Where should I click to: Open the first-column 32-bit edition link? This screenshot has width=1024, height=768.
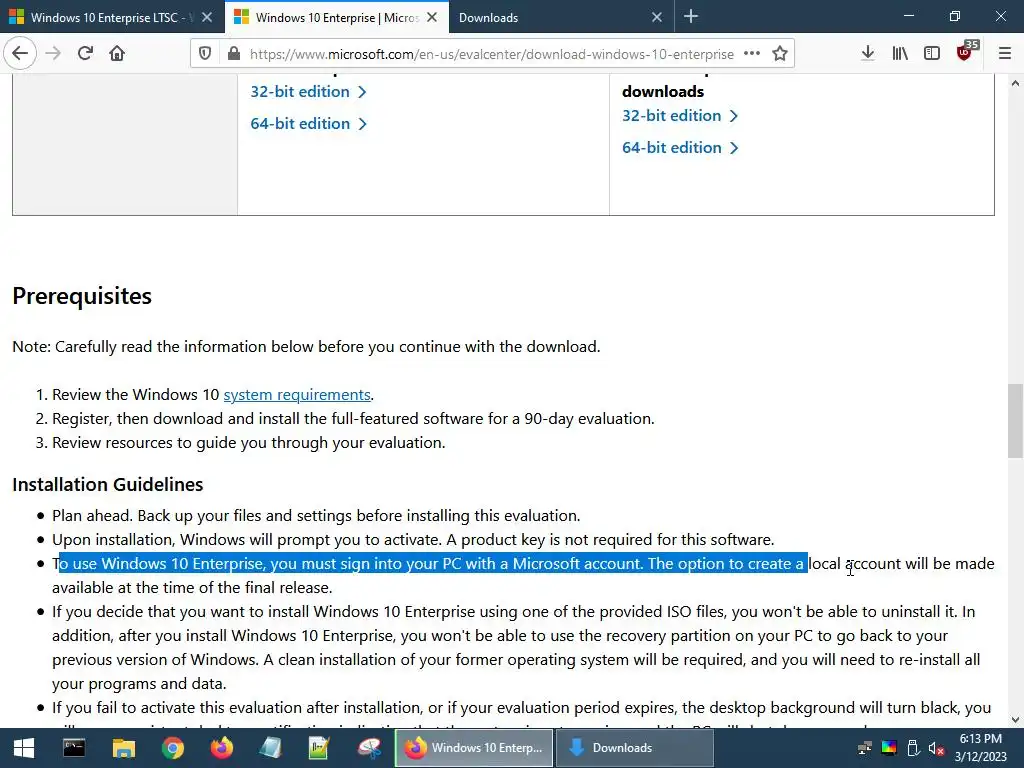pos(308,91)
